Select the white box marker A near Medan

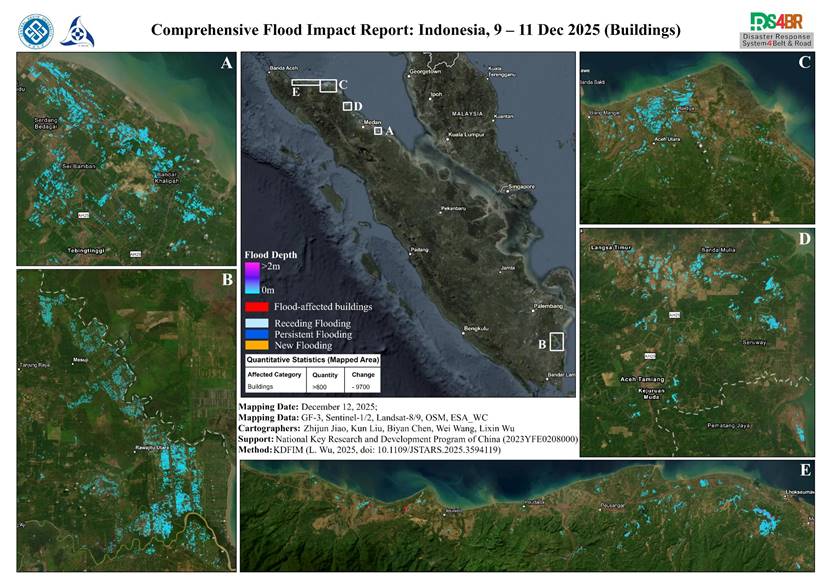[x=378, y=130]
